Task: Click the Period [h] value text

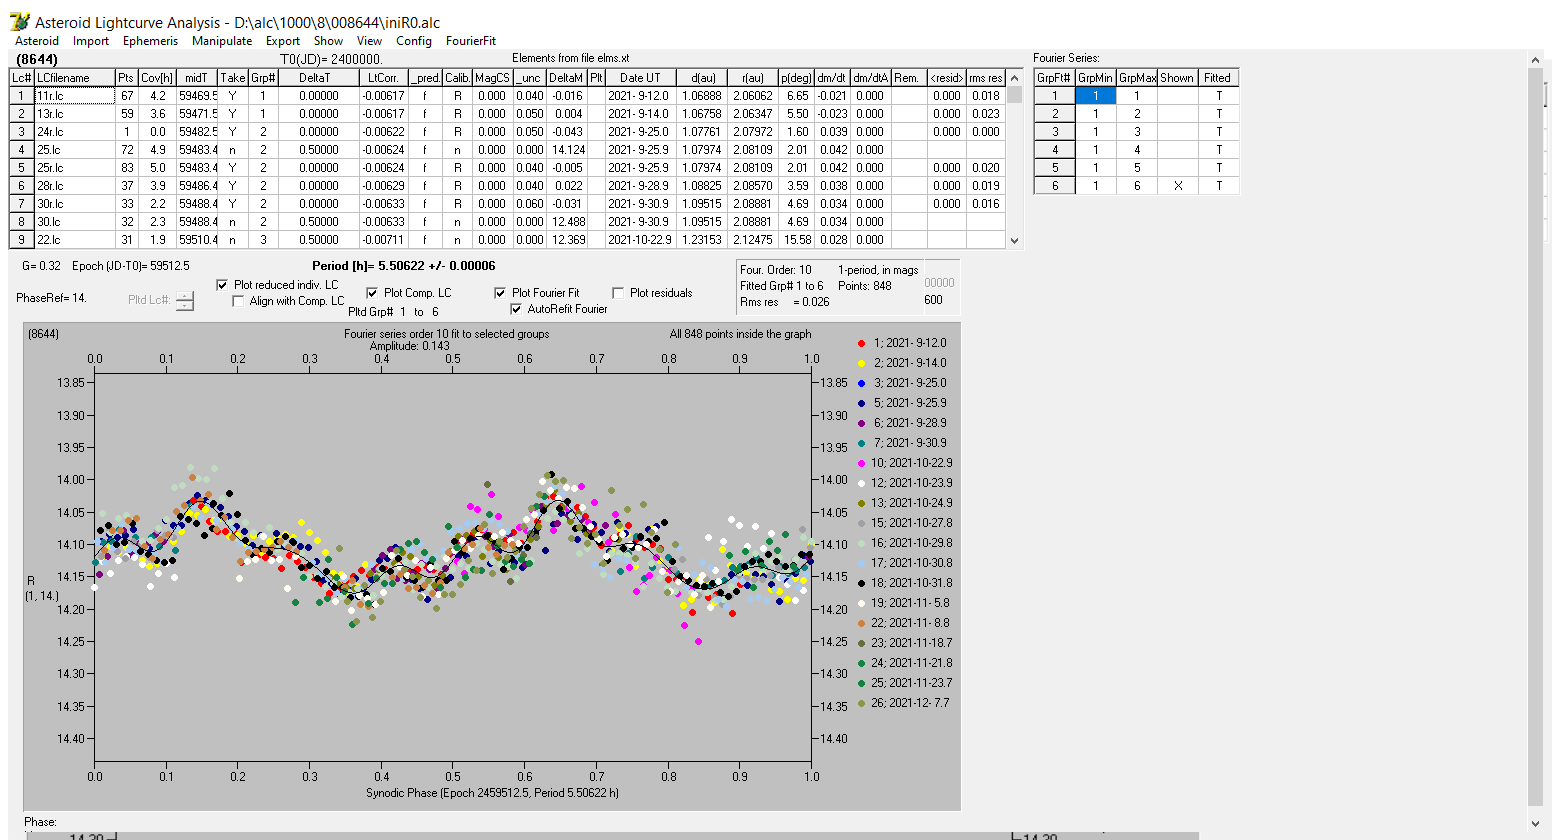Action: click(x=403, y=266)
